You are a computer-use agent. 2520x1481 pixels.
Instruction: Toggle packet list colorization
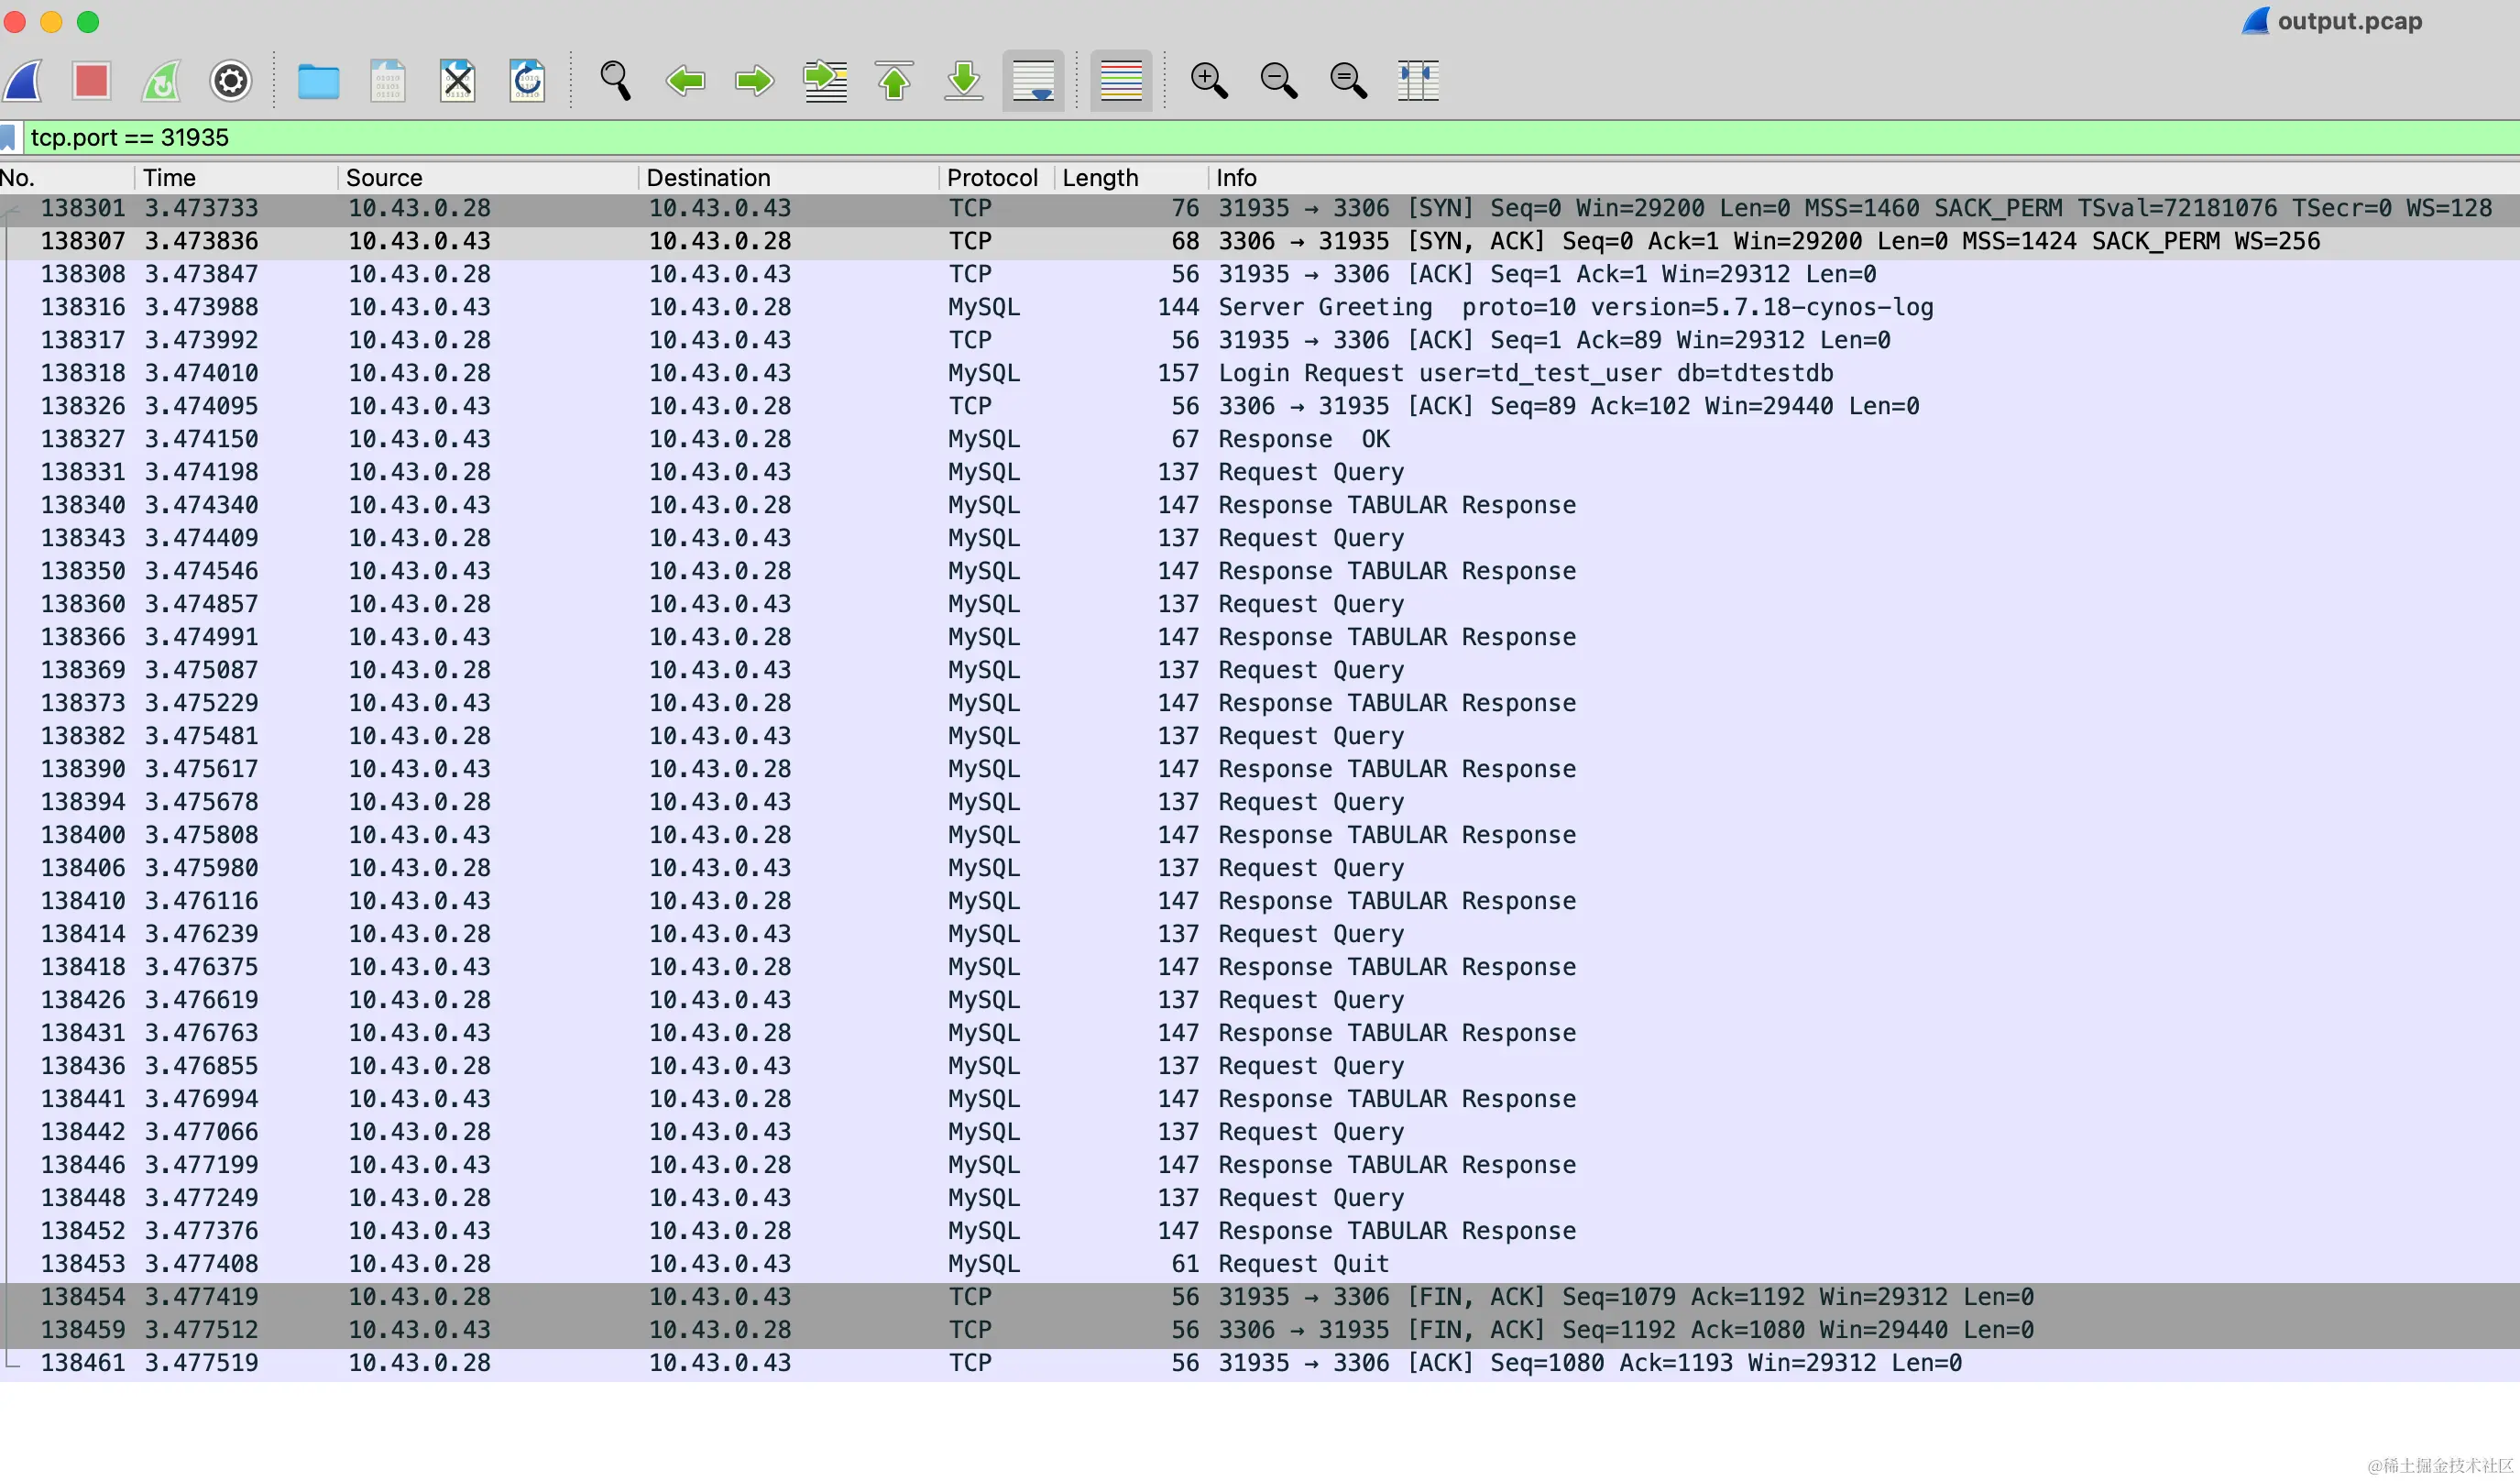pos(1120,81)
